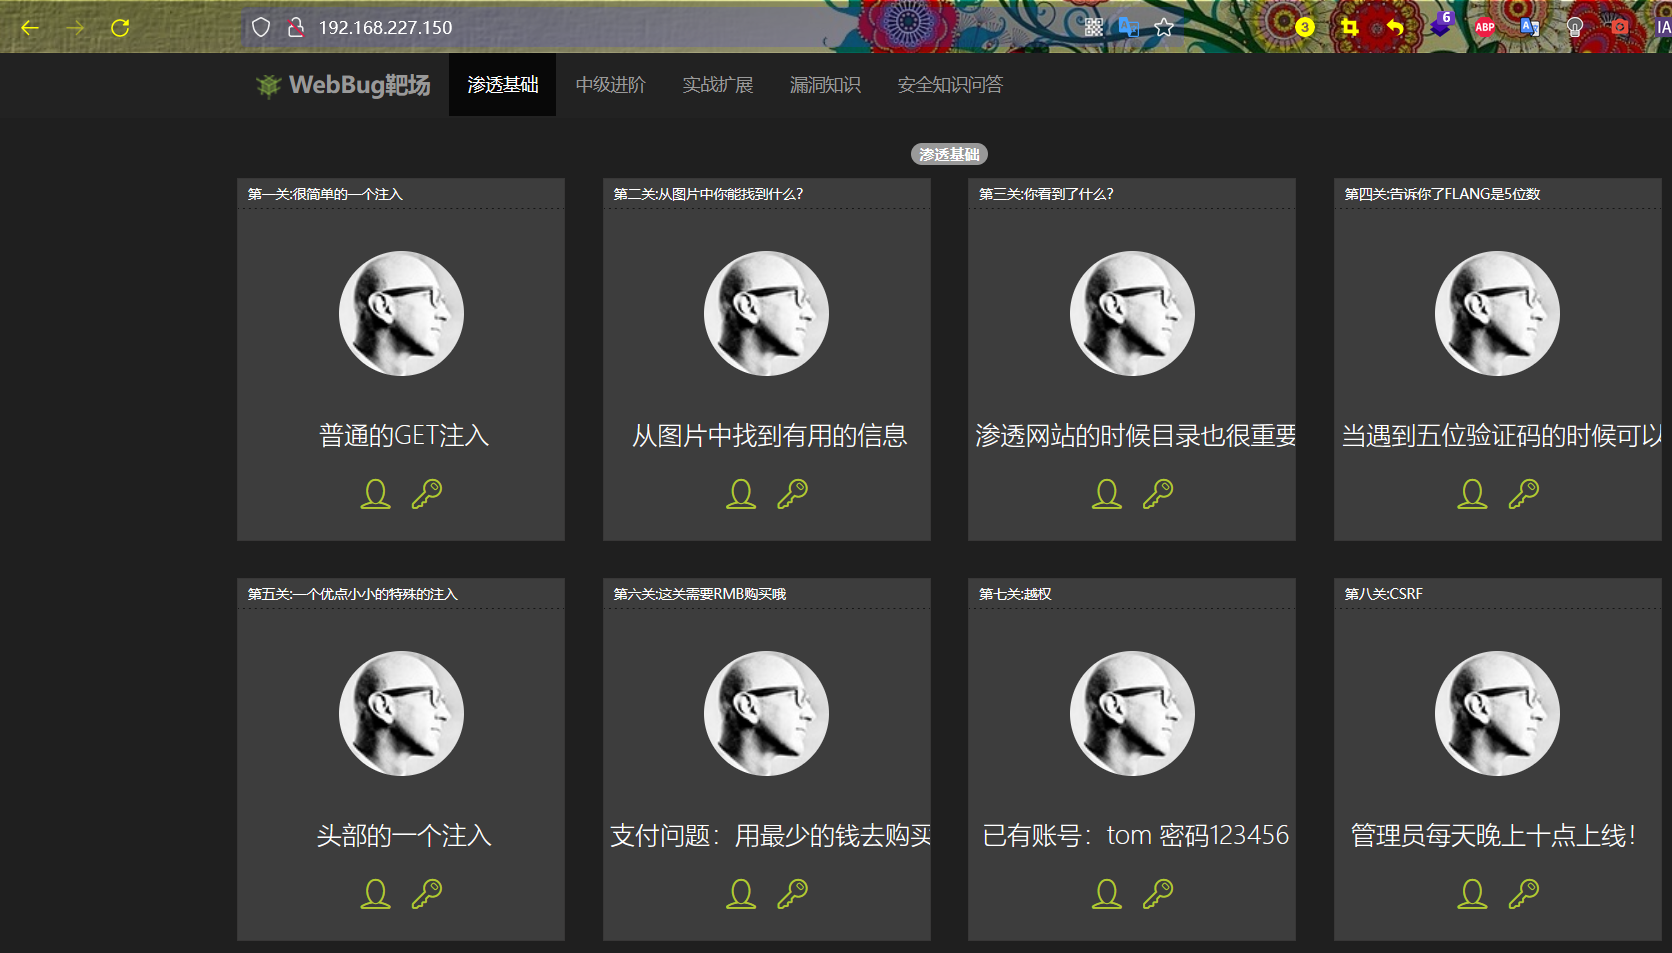
Task: Click the Google Translate extension icon in toolbar
Action: 1530,28
